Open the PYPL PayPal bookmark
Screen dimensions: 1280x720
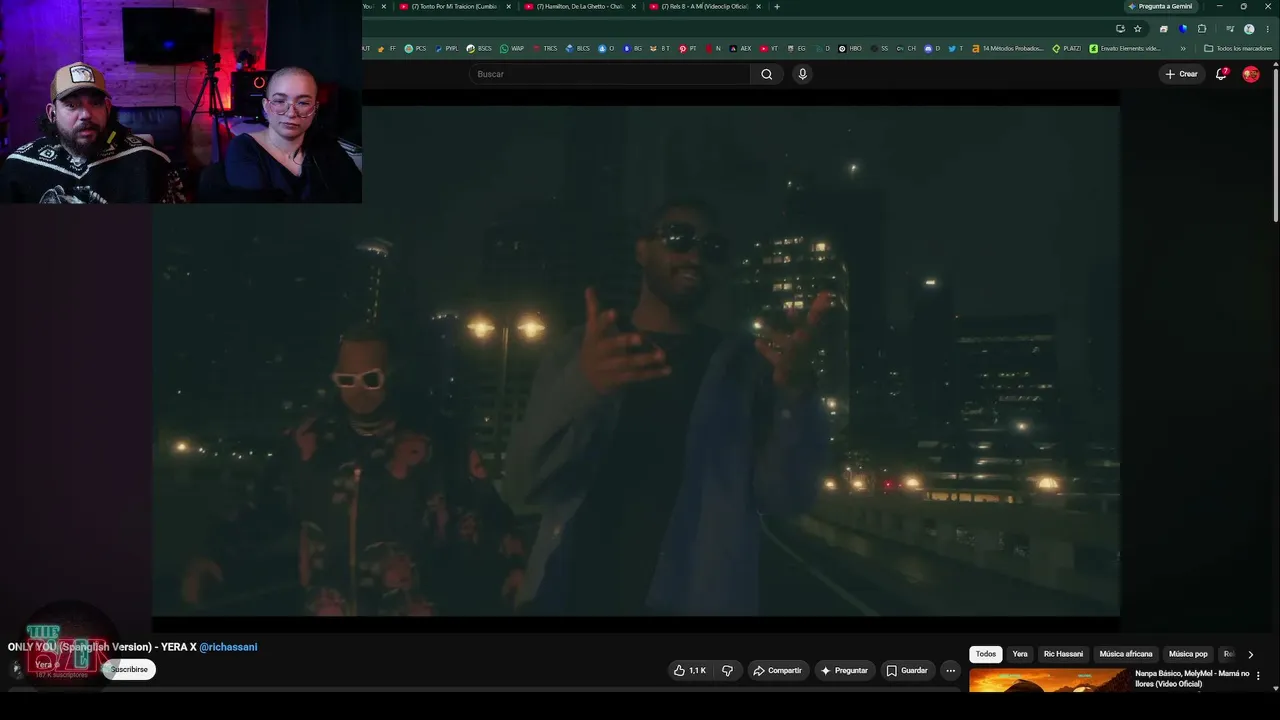447,48
